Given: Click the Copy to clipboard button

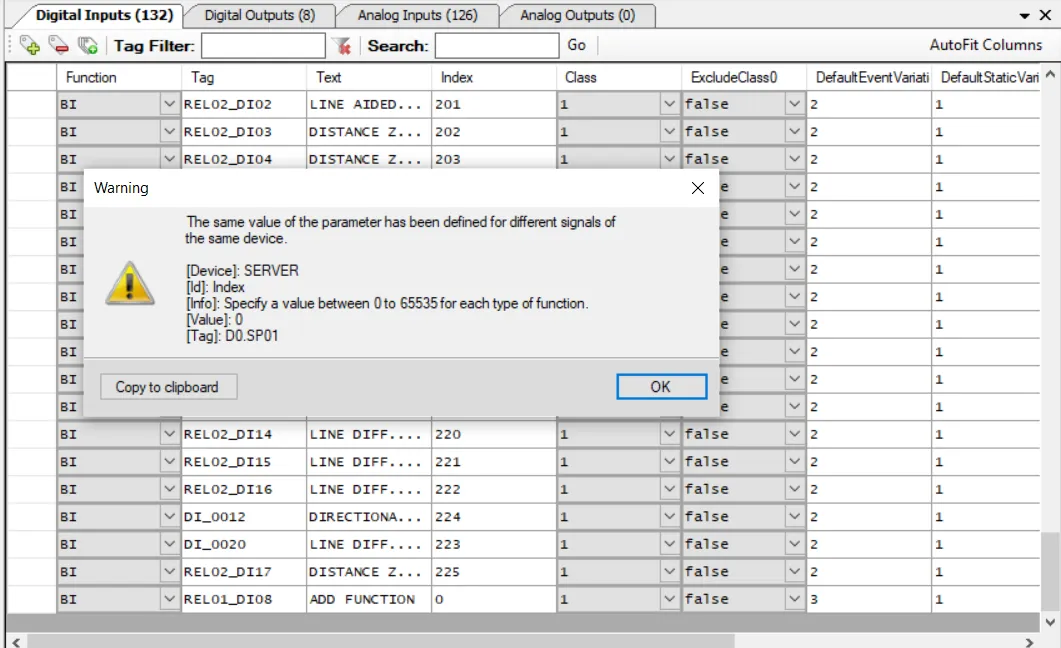Looking at the screenshot, I should pyautogui.click(x=168, y=387).
